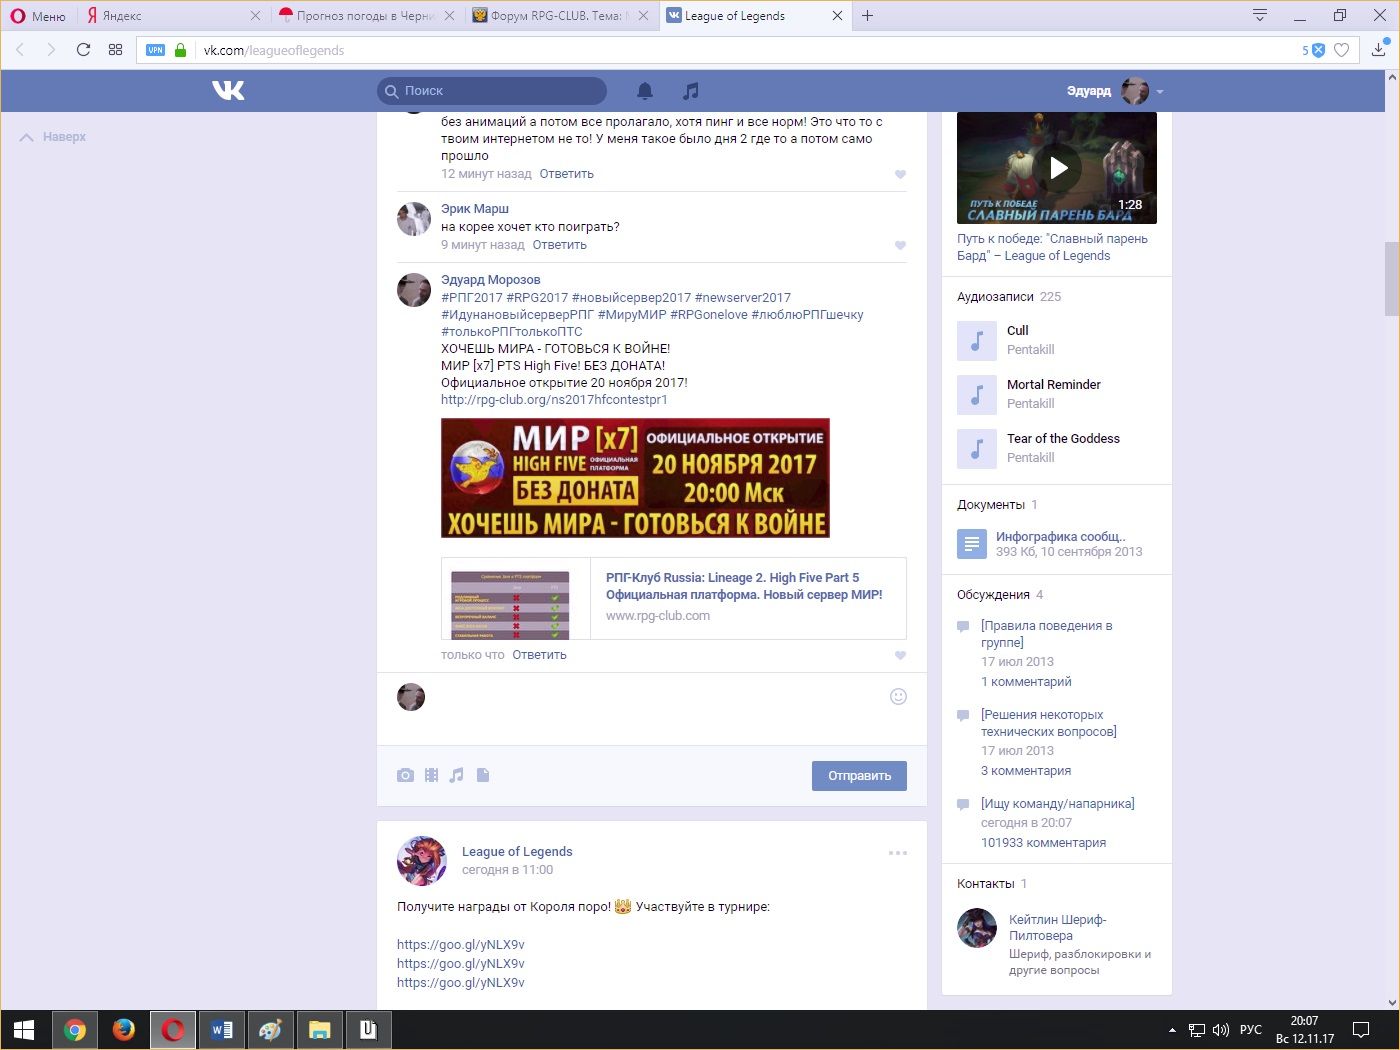Open the first goo.gl/yNLX9v link
1400x1050 pixels.
click(x=461, y=945)
